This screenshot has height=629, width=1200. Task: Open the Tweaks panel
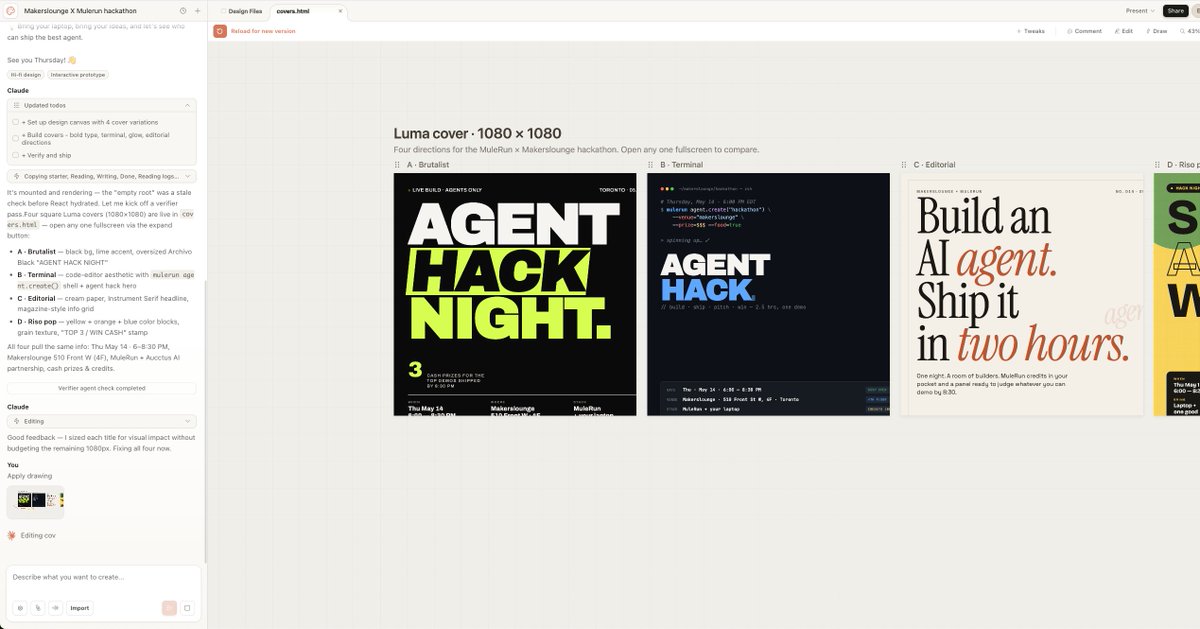(1030, 31)
